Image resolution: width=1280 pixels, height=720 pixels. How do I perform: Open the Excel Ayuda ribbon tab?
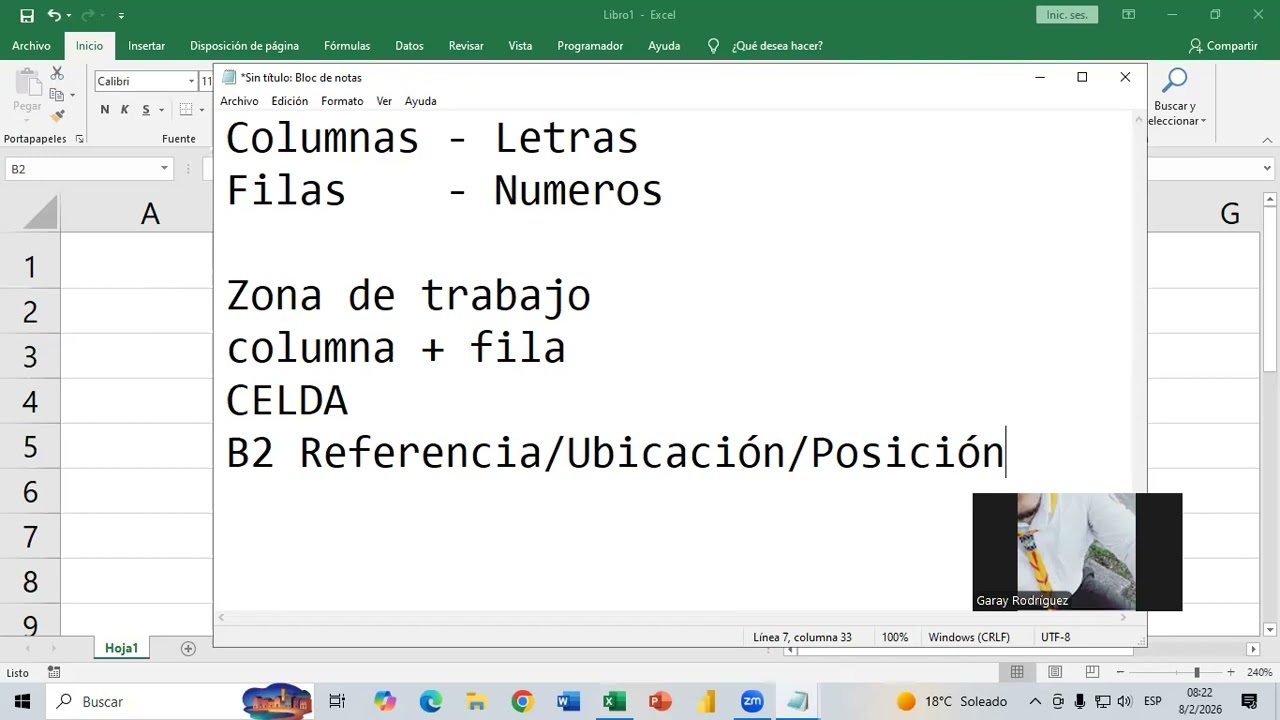pos(664,46)
